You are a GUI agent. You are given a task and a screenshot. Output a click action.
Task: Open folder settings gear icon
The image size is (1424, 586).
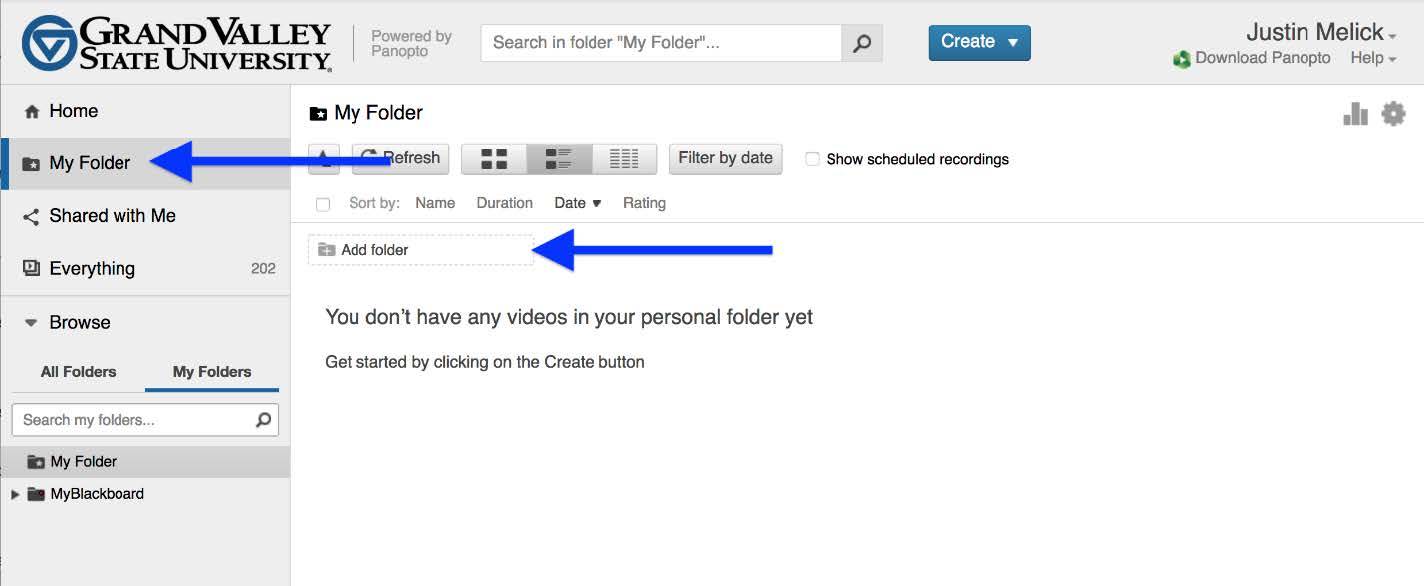1393,114
